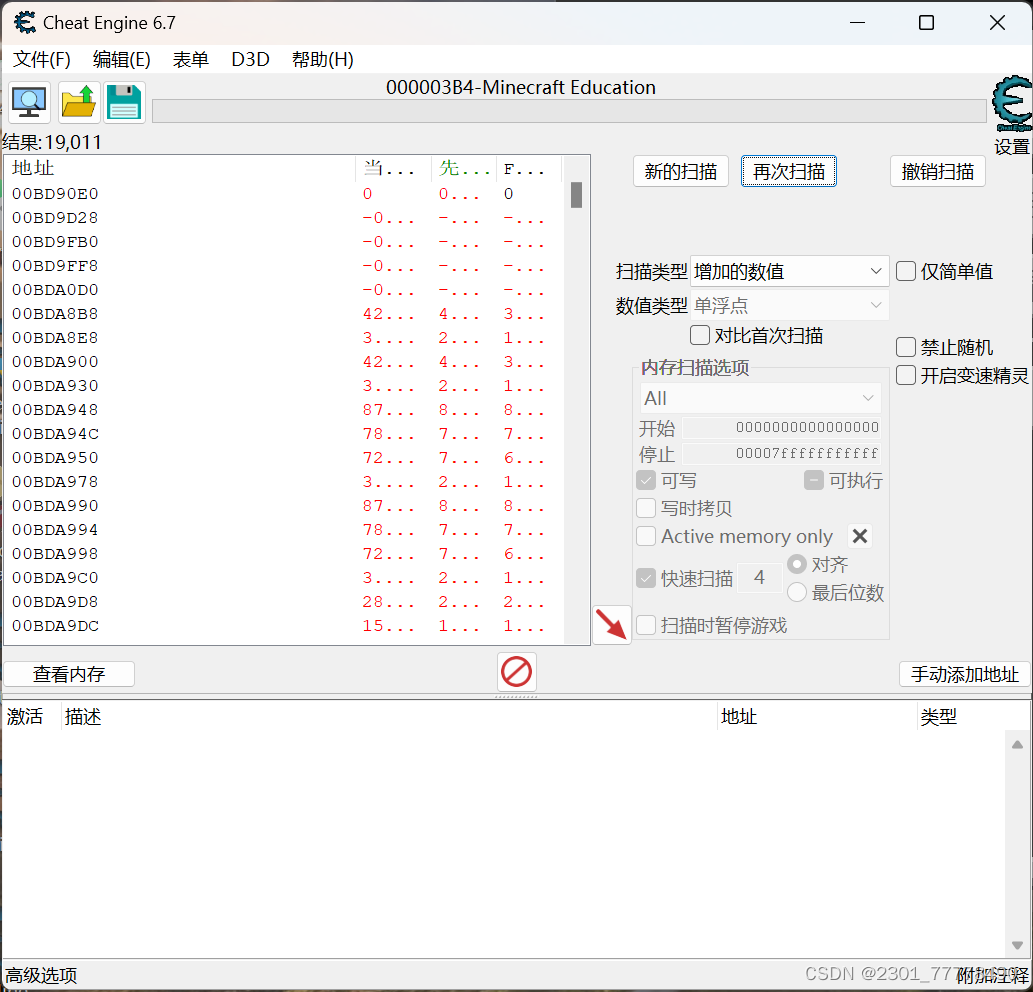Select address row 00BDA94C
This screenshot has width=1033, height=992.
click(x=284, y=433)
